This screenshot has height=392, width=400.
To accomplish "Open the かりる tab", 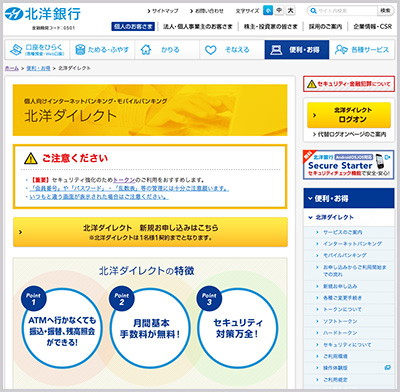I will [167, 50].
